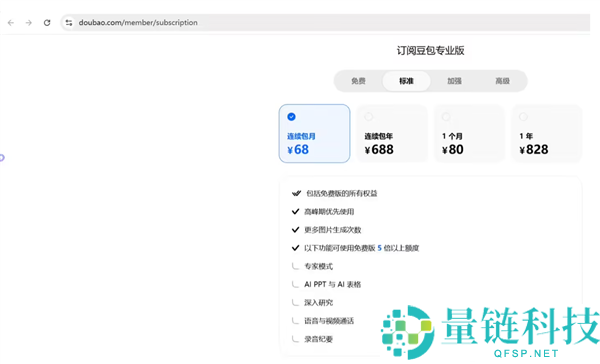
Task: Switch to the 加强 plan tab
Action: click(455, 81)
